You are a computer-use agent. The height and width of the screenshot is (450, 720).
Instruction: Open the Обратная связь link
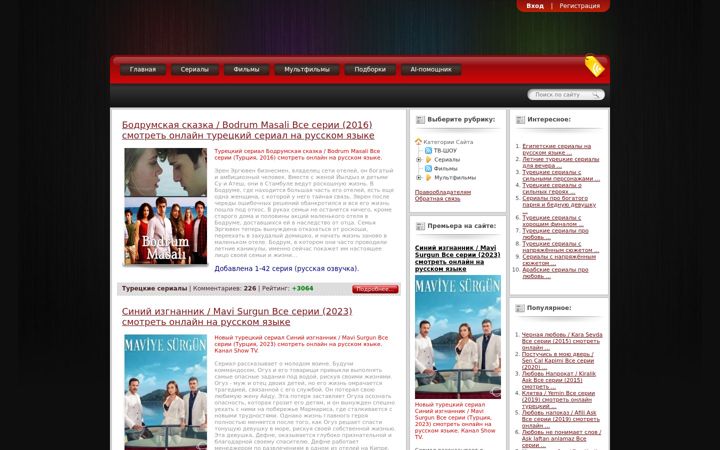[437, 199]
